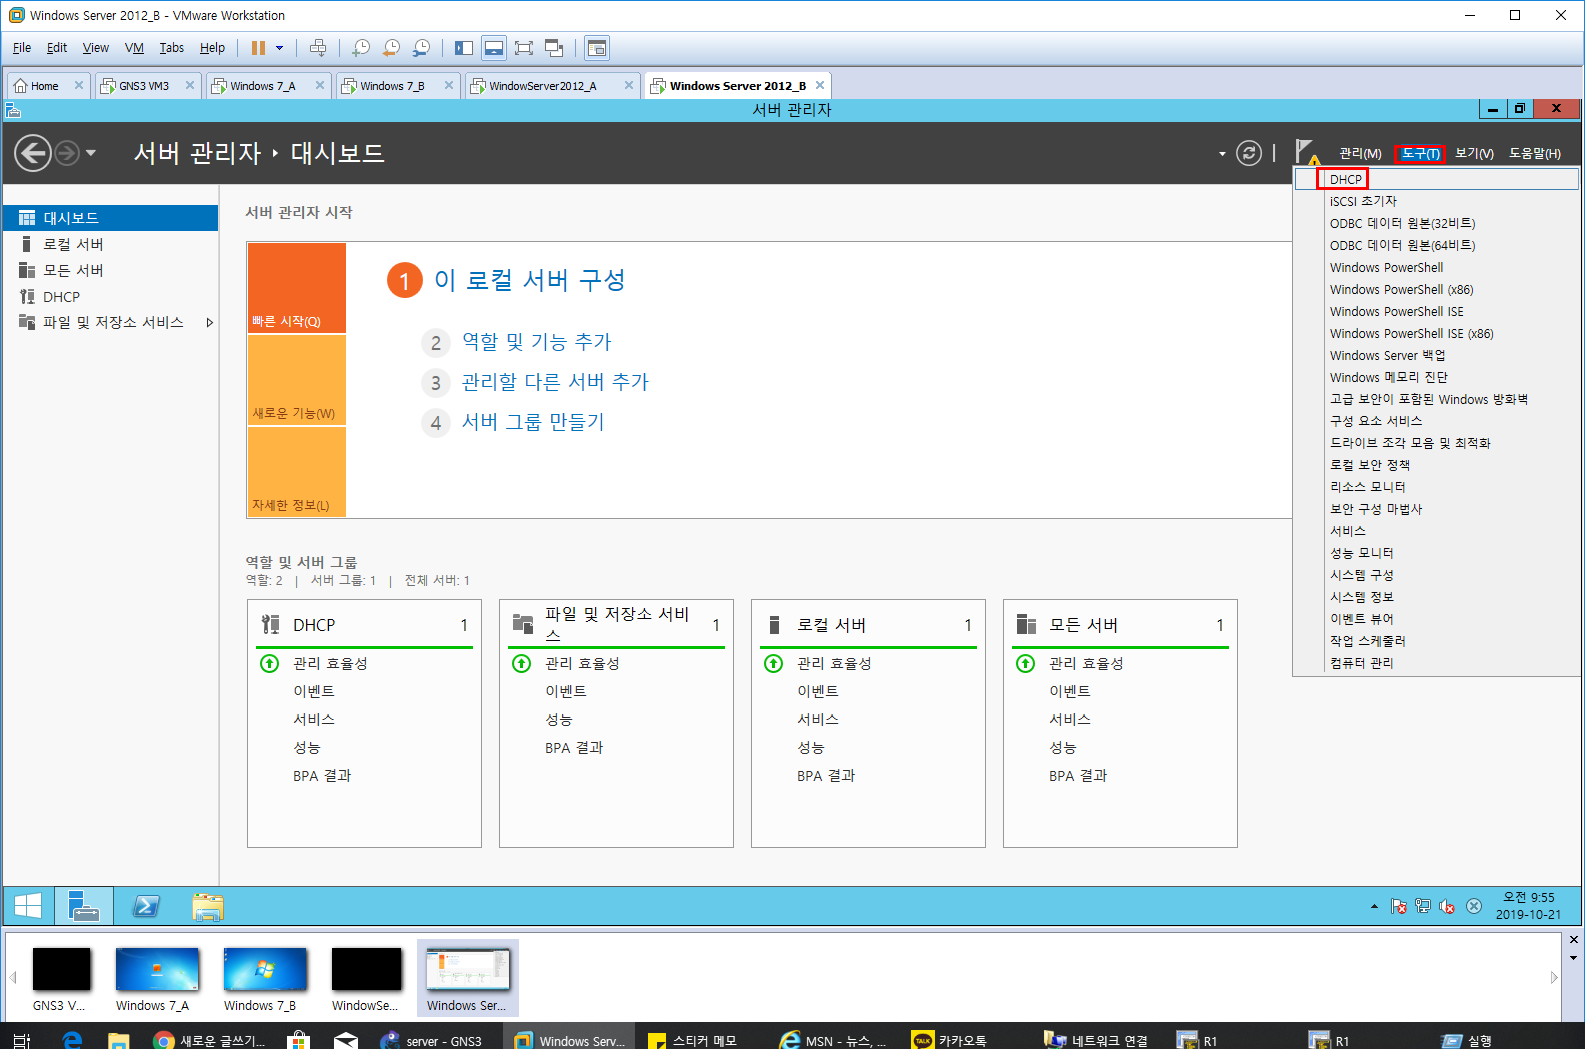Switch to the Home tab
This screenshot has height=1049, width=1585.
click(46, 86)
